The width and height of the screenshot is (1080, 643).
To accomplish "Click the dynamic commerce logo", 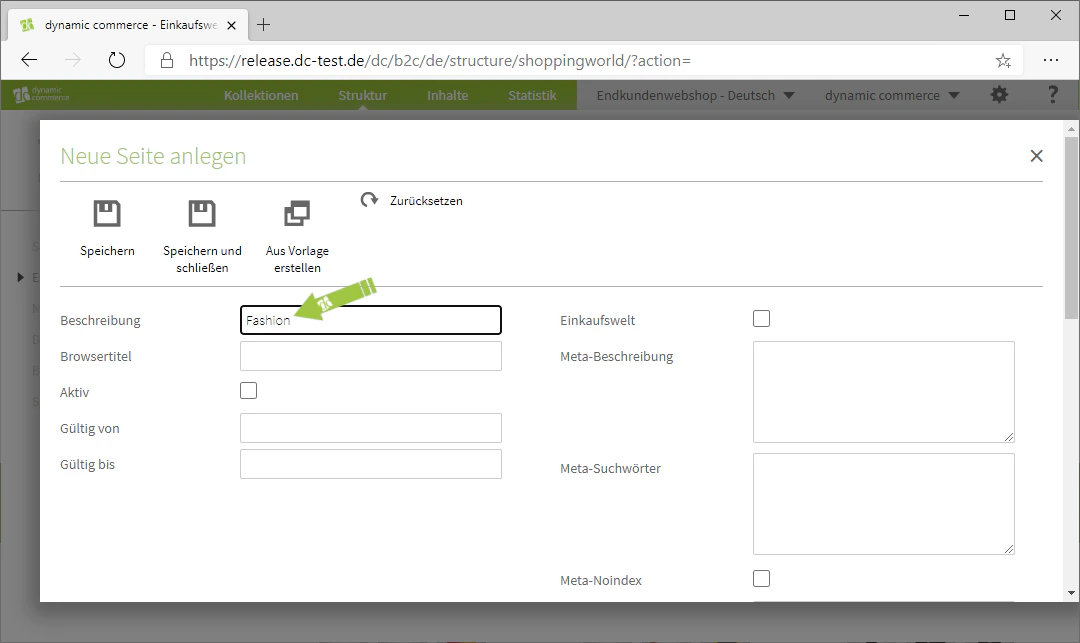I will coord(41,94).
